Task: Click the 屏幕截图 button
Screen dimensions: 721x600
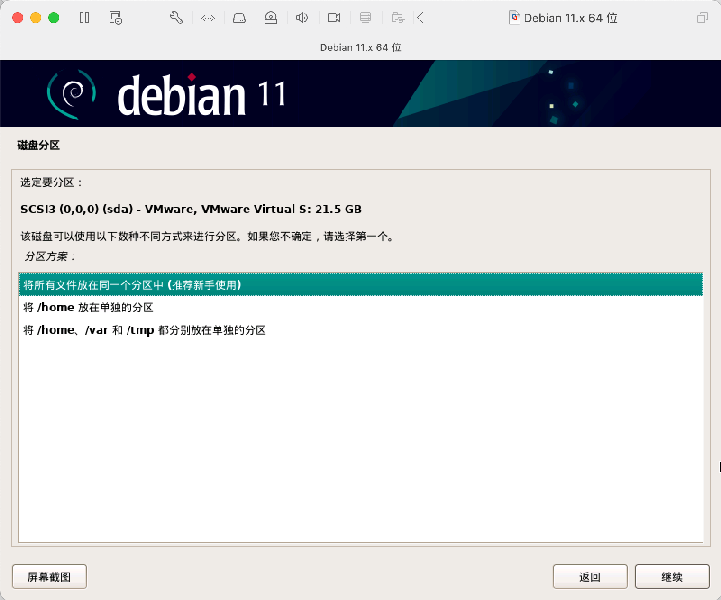Action: [49, 577]
